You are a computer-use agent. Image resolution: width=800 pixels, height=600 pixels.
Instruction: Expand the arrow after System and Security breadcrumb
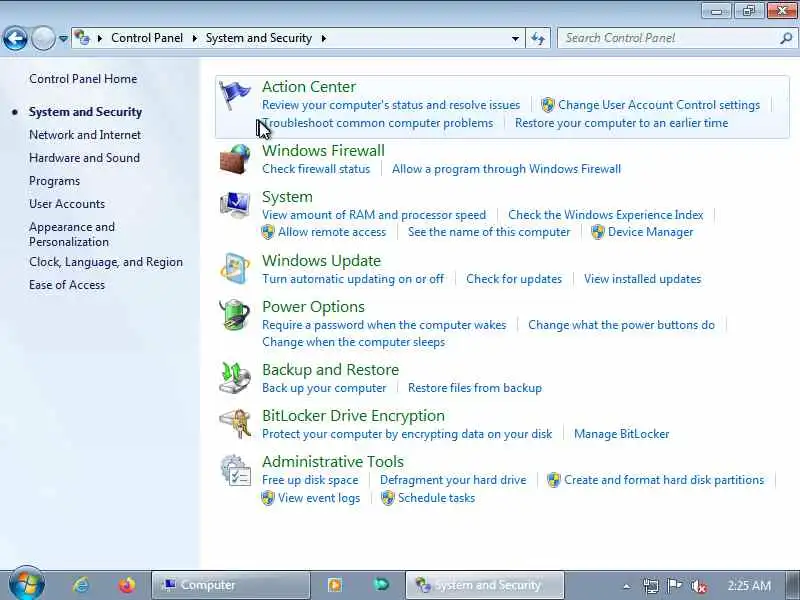[323, 38]
